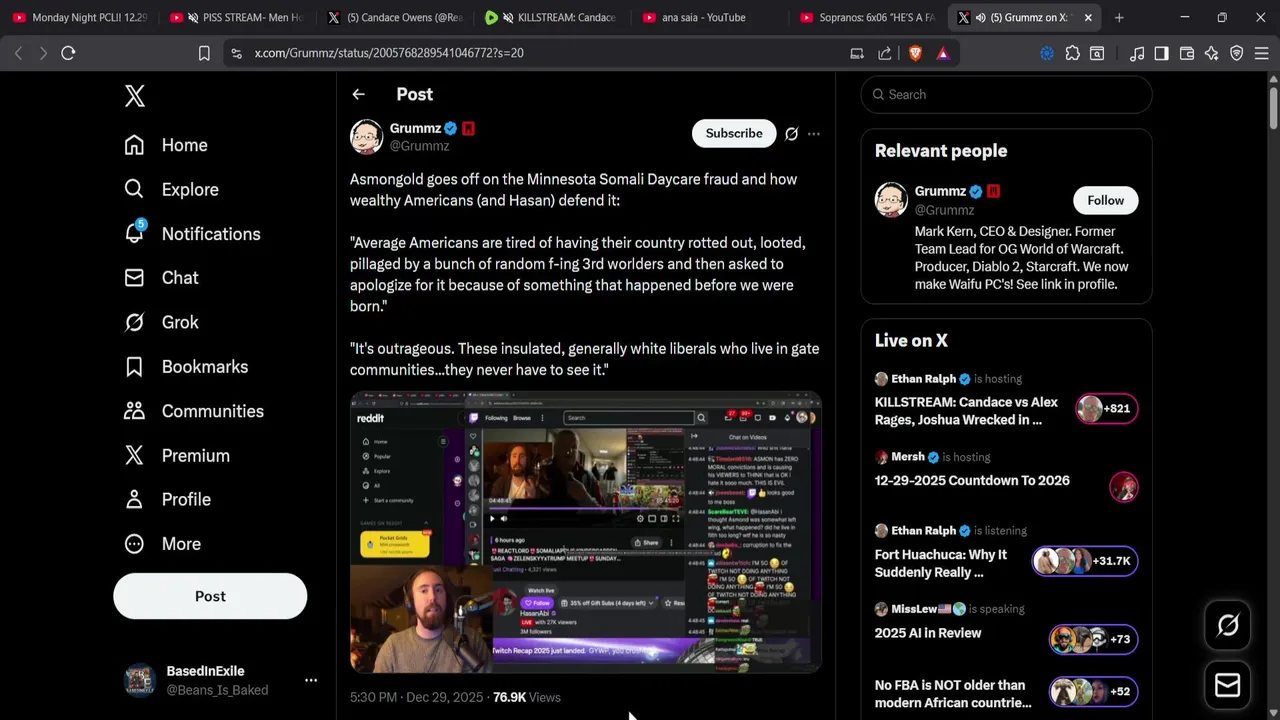Open Leo AI sparkle icon
The image size is (1280, 720).
1212,53
